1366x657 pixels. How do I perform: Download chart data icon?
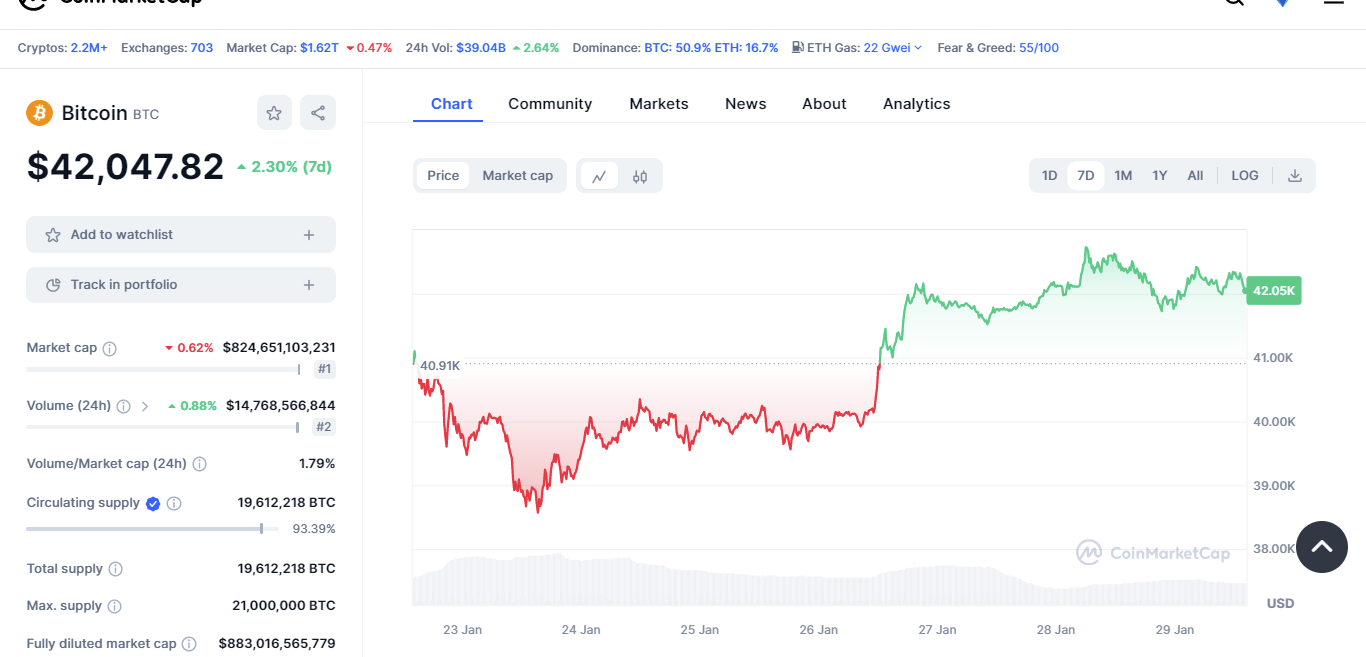1295,176
